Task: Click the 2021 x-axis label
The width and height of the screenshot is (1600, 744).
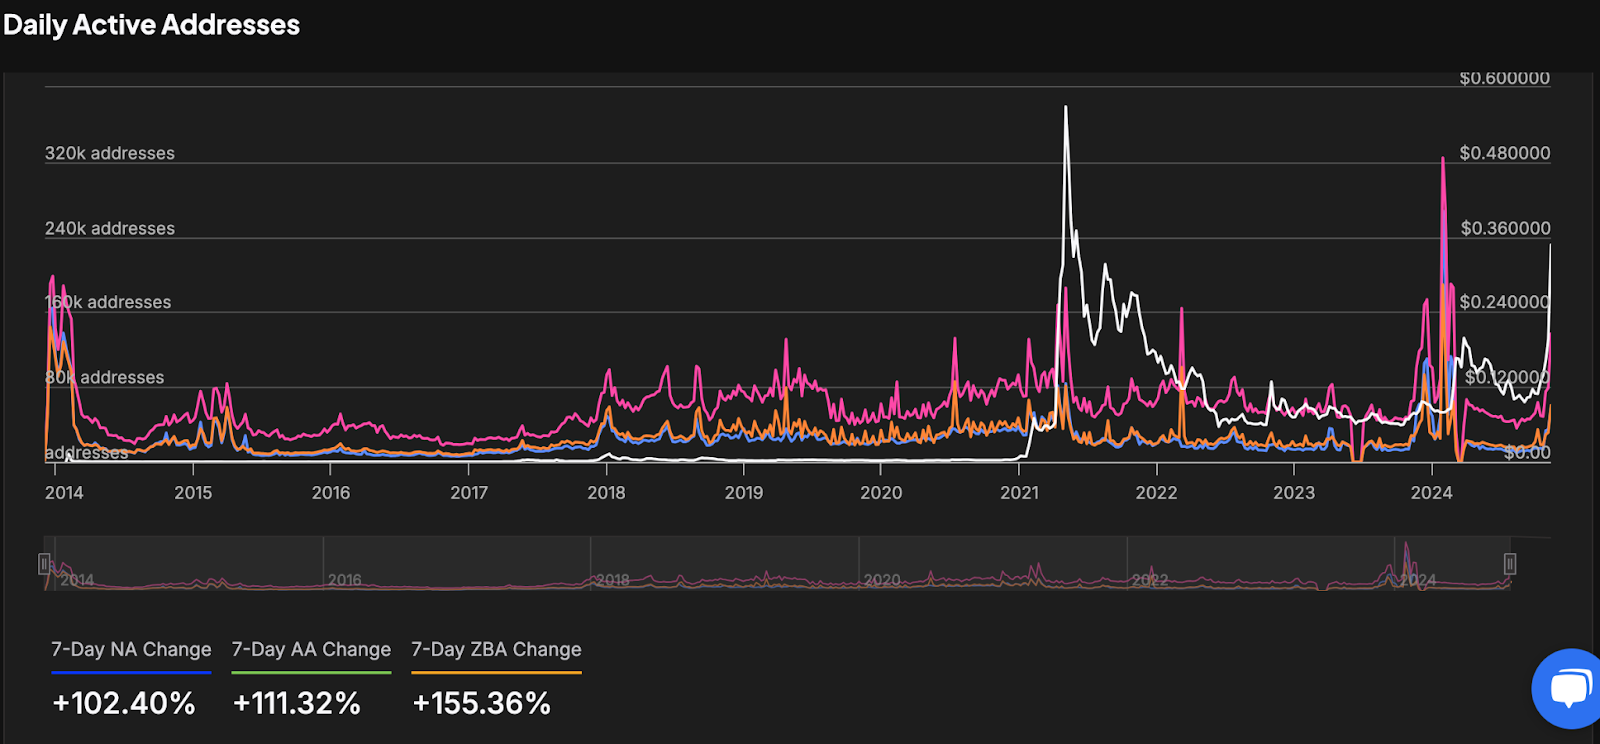Action: click(x=1019, y=493)
